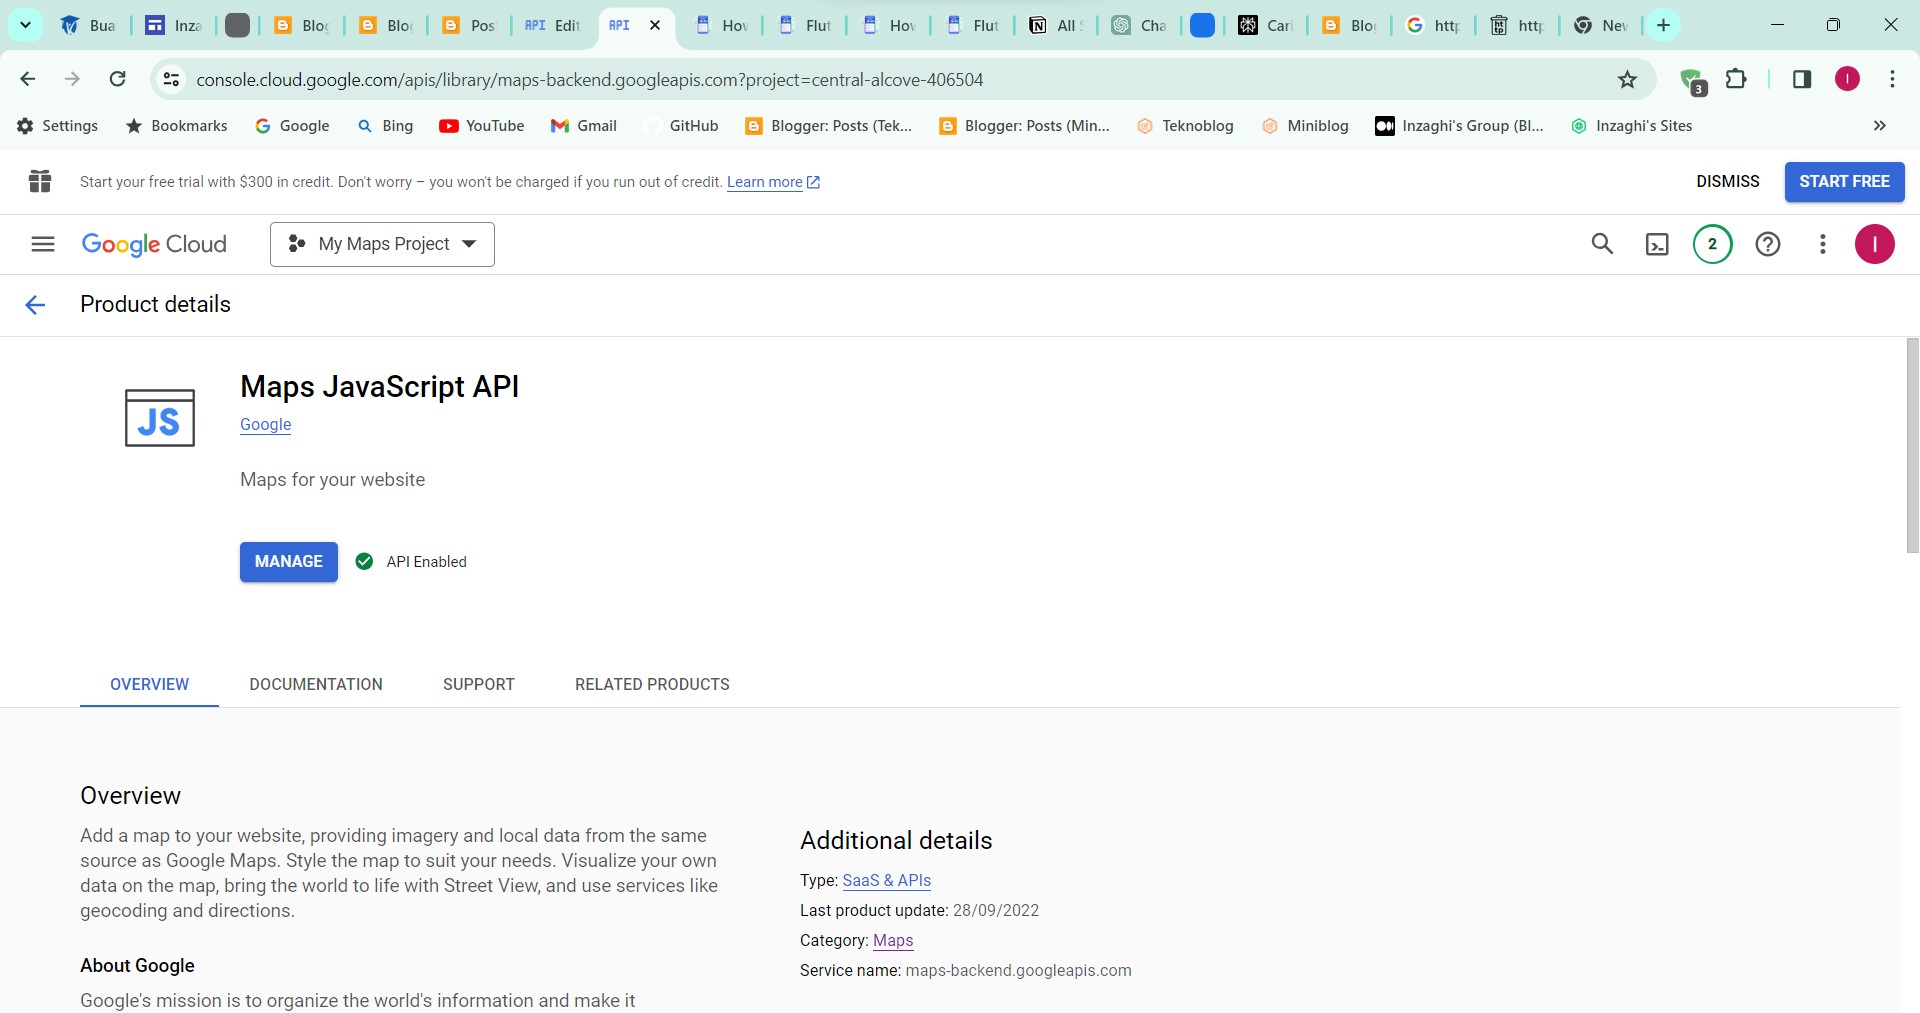Switch to the All Notion browser tab
The width and height of the screenshot is (1920, 1013).
(x=1056, y=26)
